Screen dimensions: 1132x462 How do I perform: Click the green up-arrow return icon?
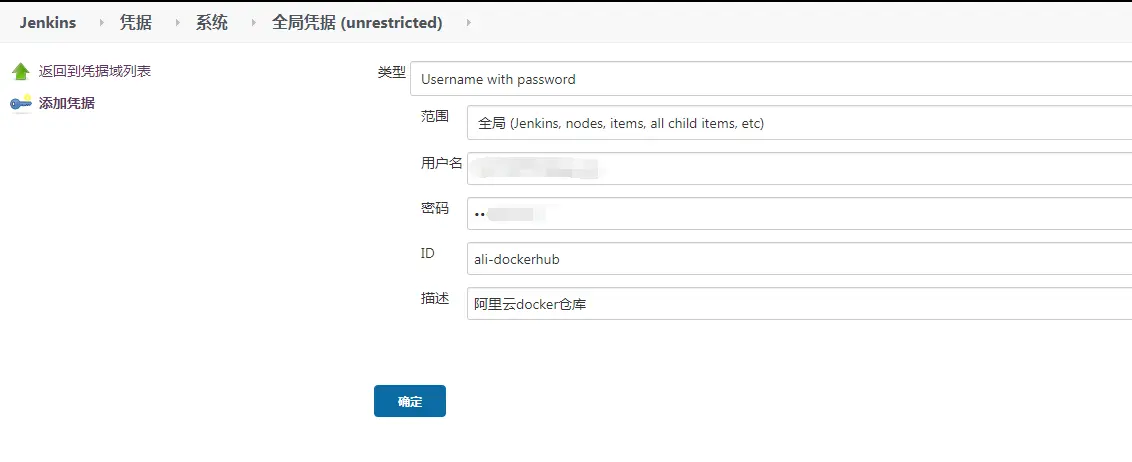pyautogui.click(x=20, y=72)
